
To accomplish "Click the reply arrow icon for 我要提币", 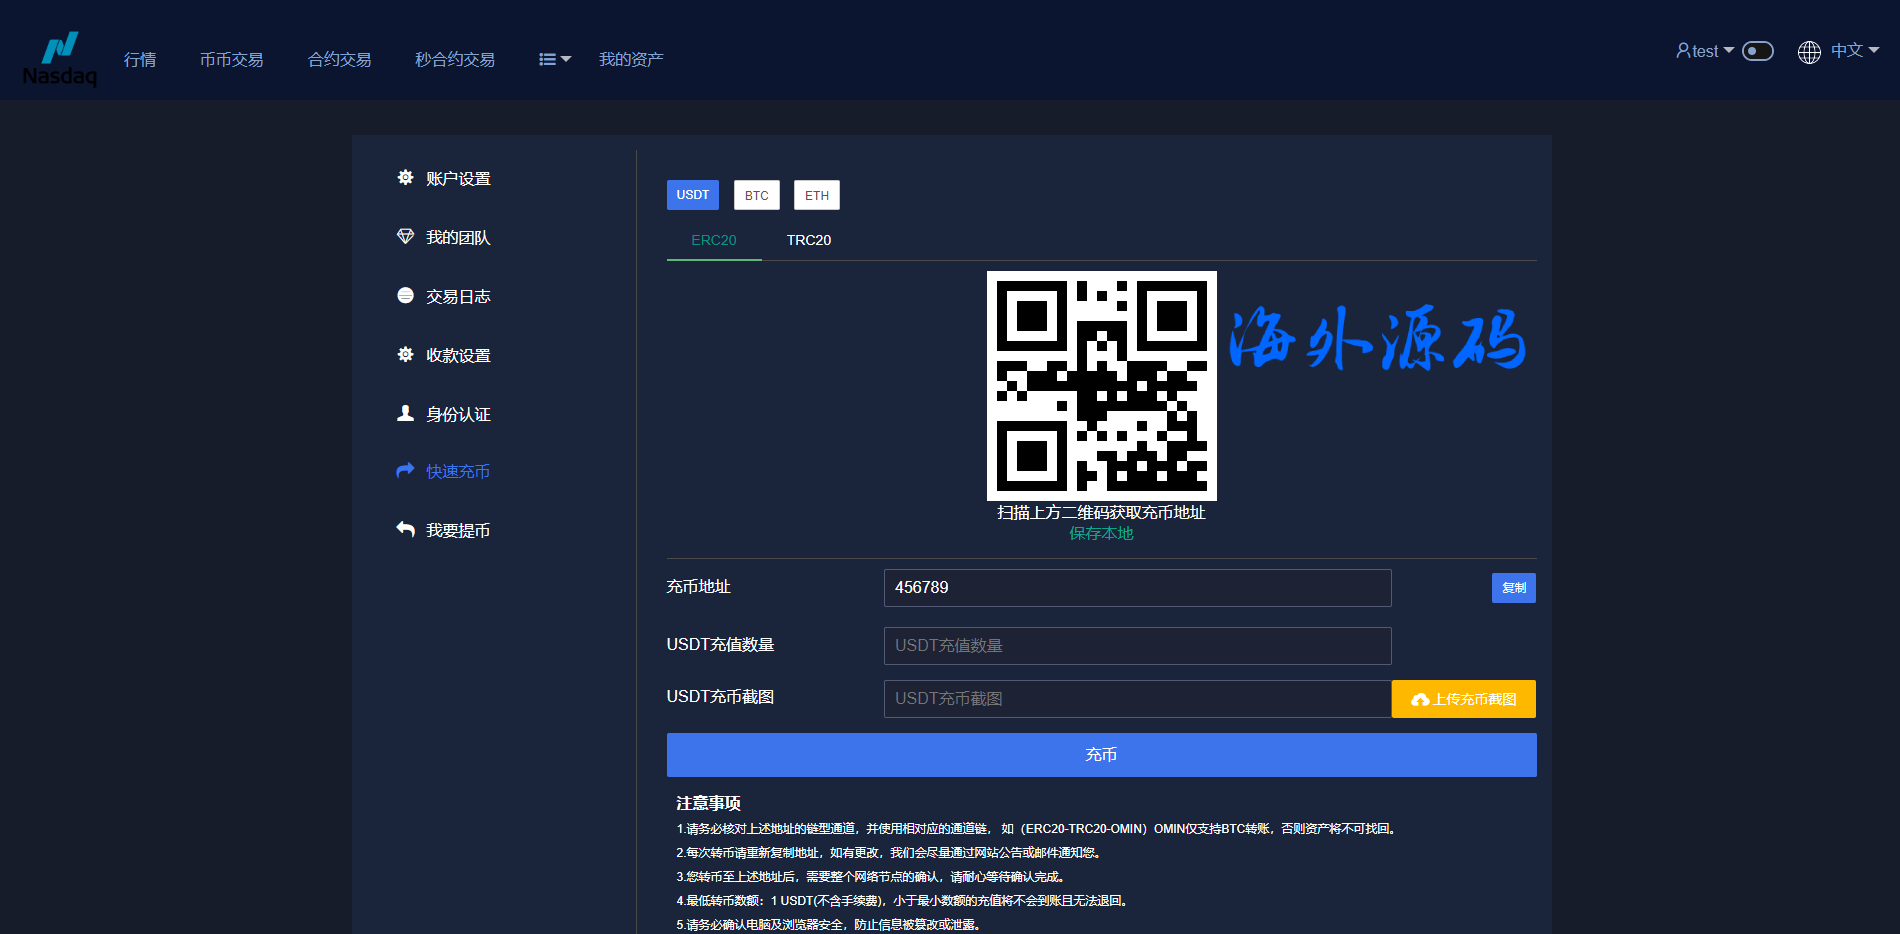I will [405, 530].
